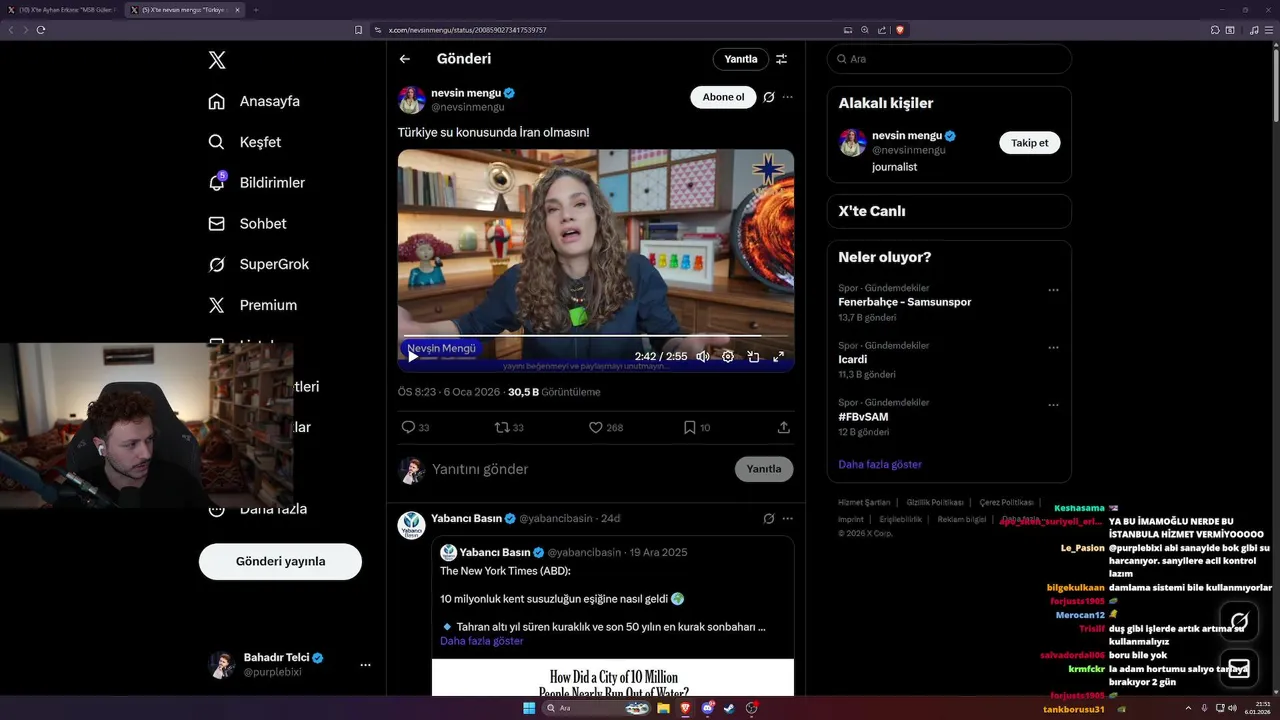The image size is (1280, 720).
Task: Open X'te Canlı section
Action: pos(949,211)
